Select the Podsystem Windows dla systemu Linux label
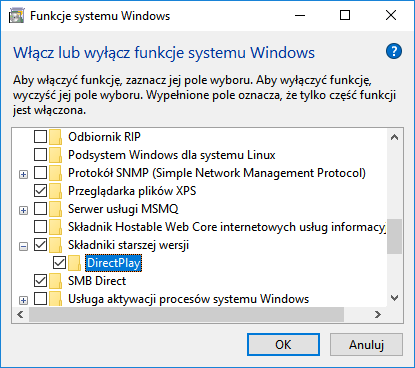This screenshot has height=368, width=415. 172,155
